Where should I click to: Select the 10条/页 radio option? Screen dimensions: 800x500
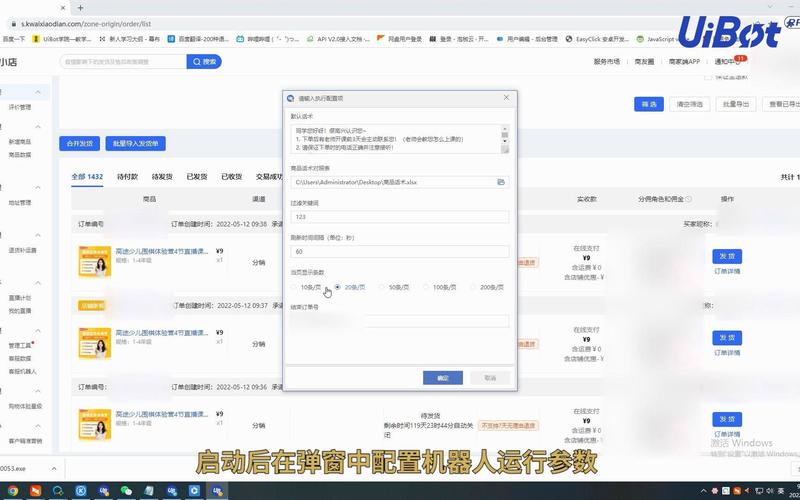pyautogui.click(x=293, y=287)
